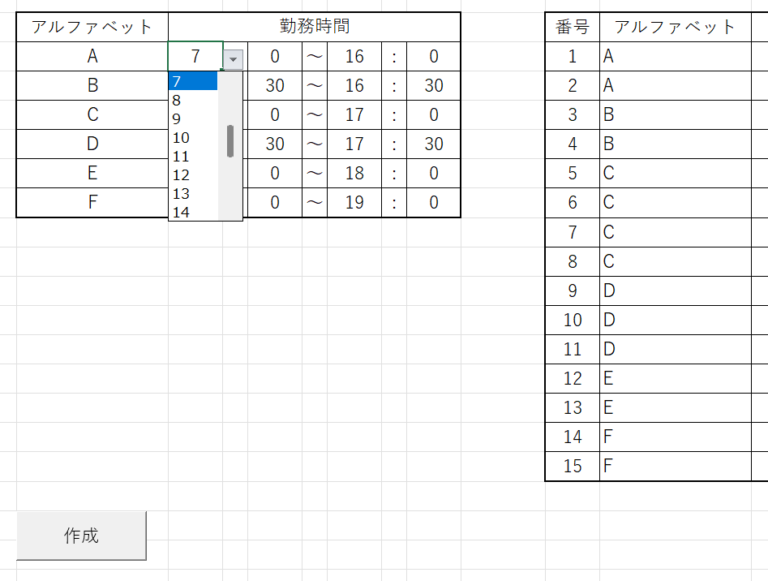Click the end hour 16 cell in row A

[354, 57]
